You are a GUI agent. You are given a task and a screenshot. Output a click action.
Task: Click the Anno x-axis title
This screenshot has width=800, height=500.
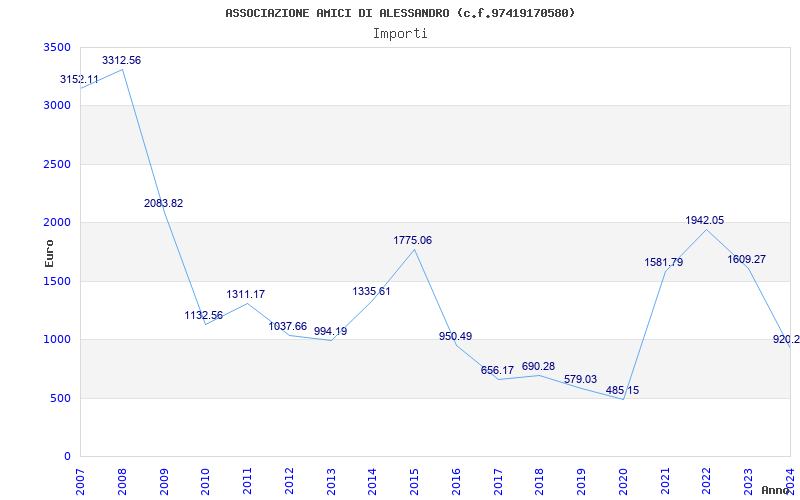point(776,490)
